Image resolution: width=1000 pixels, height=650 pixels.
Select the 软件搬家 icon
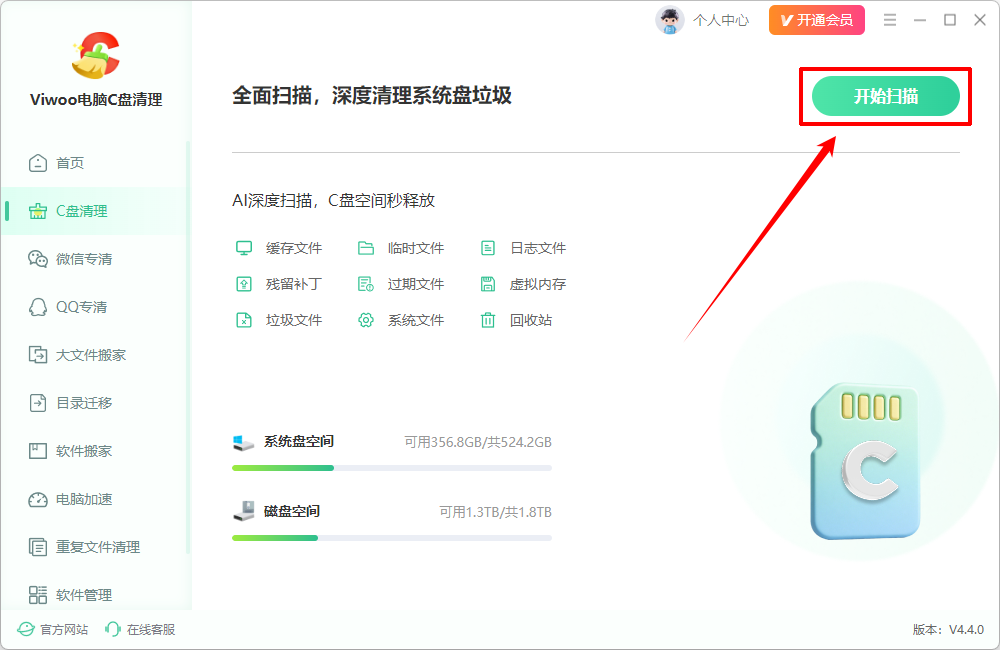[x=38, y=451]
